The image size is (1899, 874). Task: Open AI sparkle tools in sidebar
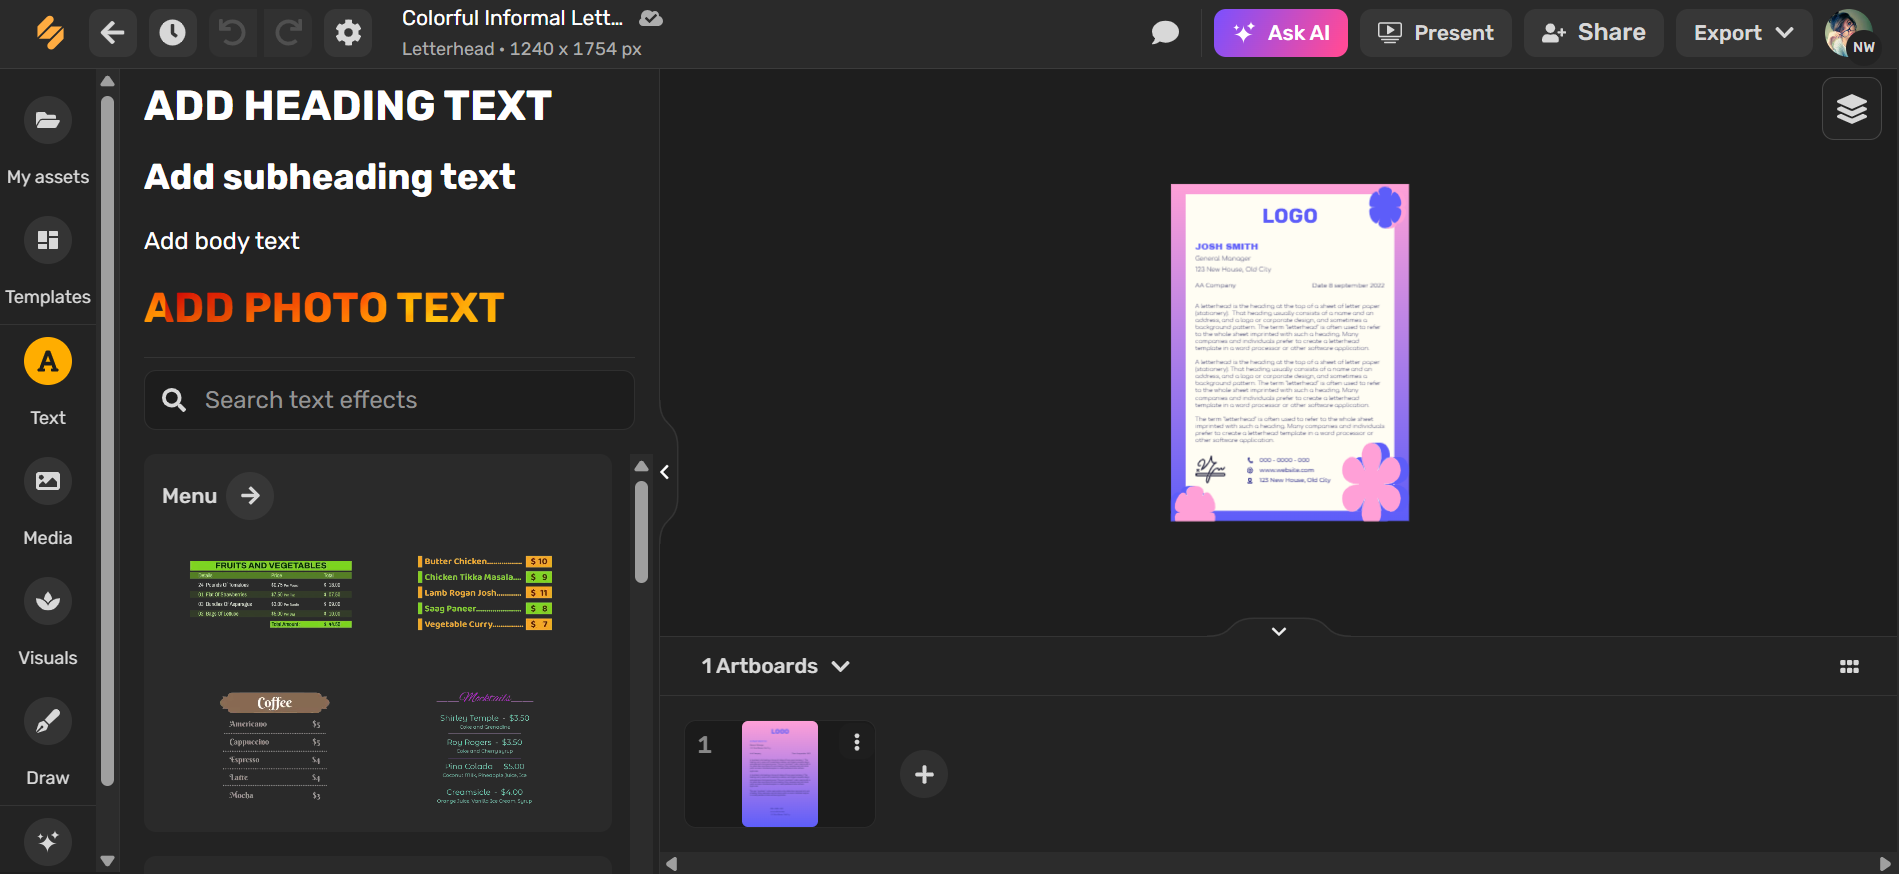48,841
